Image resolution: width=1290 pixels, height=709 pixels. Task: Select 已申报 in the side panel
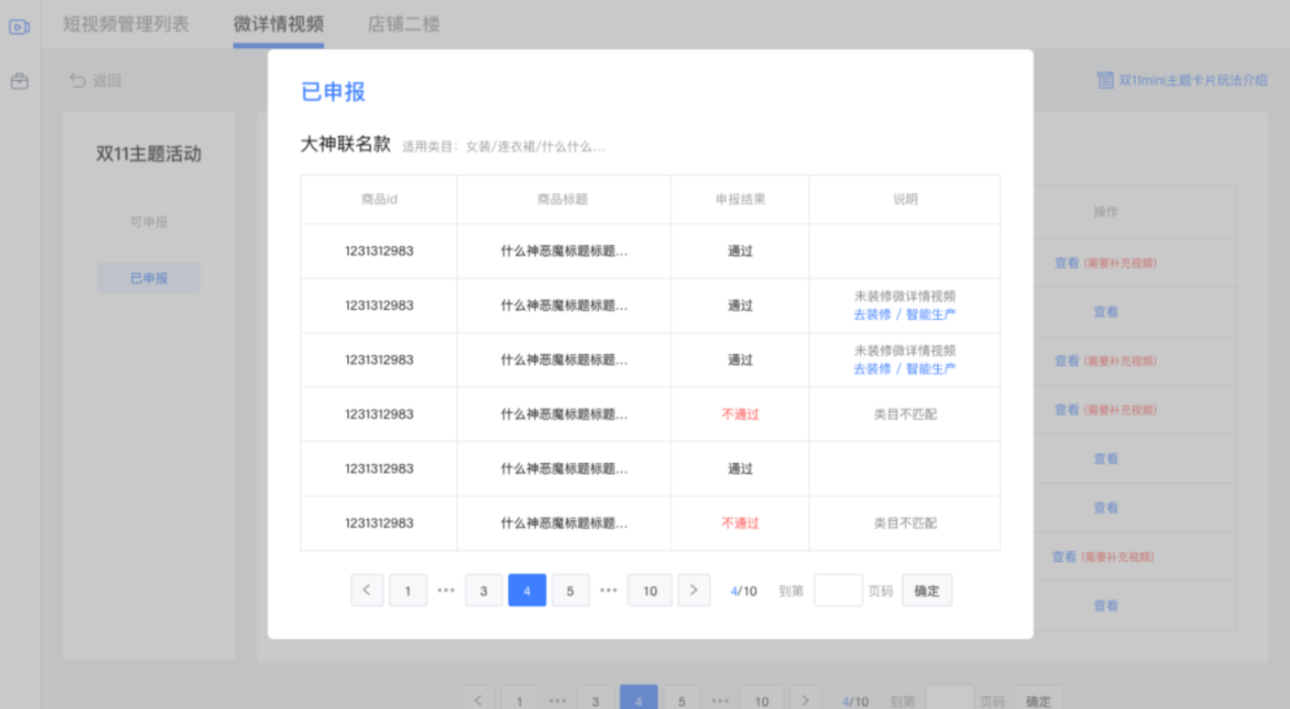149,278
